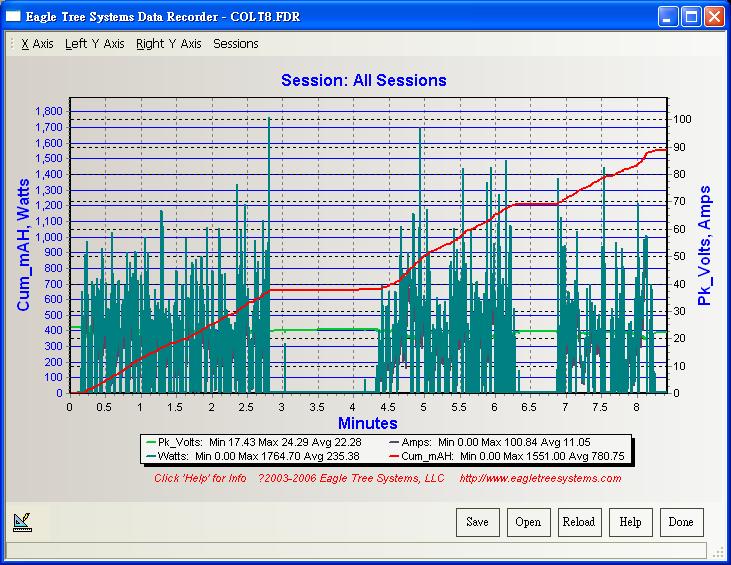Open the Left Y Axis menu
Image resolution: width=731 pixels, height=565 pixels.
(94, 44)
